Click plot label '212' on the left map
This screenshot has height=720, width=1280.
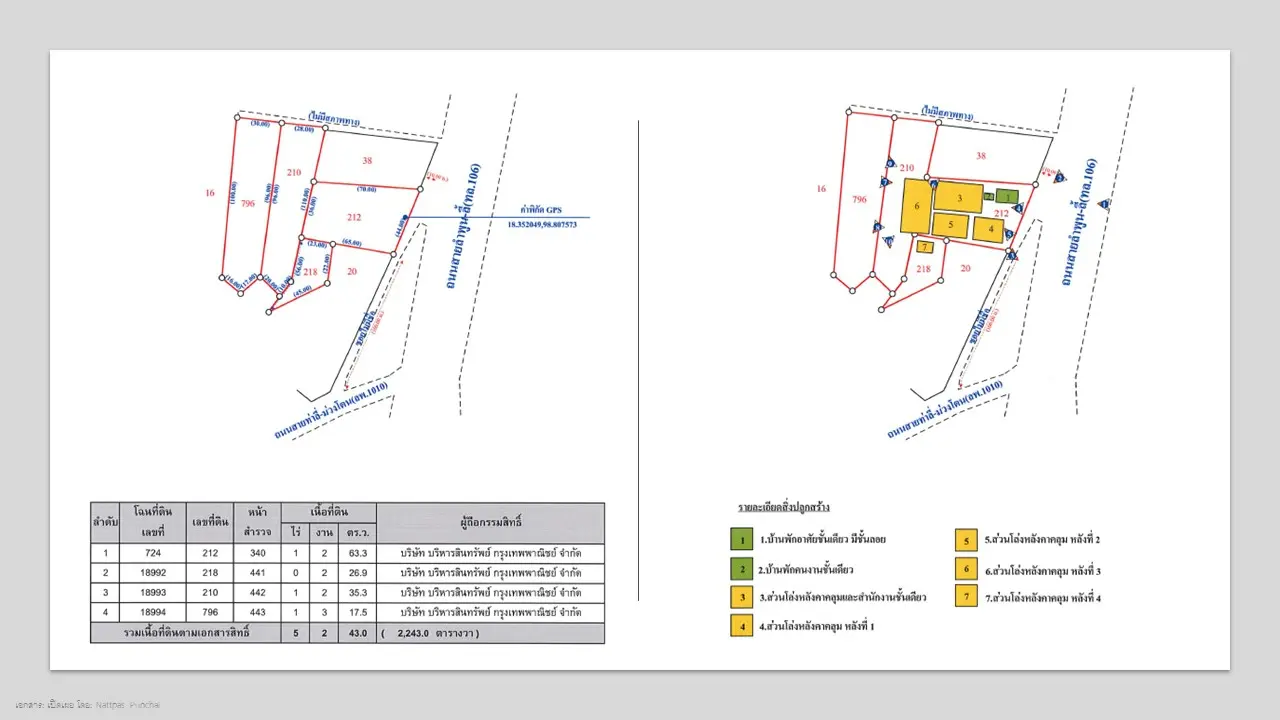(x=353, y=217)
